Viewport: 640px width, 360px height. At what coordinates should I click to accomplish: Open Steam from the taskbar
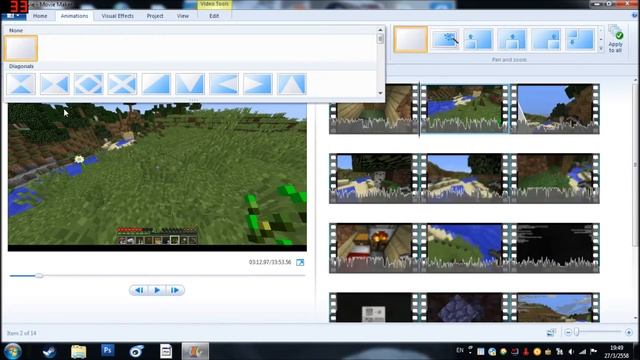point(49,351)
